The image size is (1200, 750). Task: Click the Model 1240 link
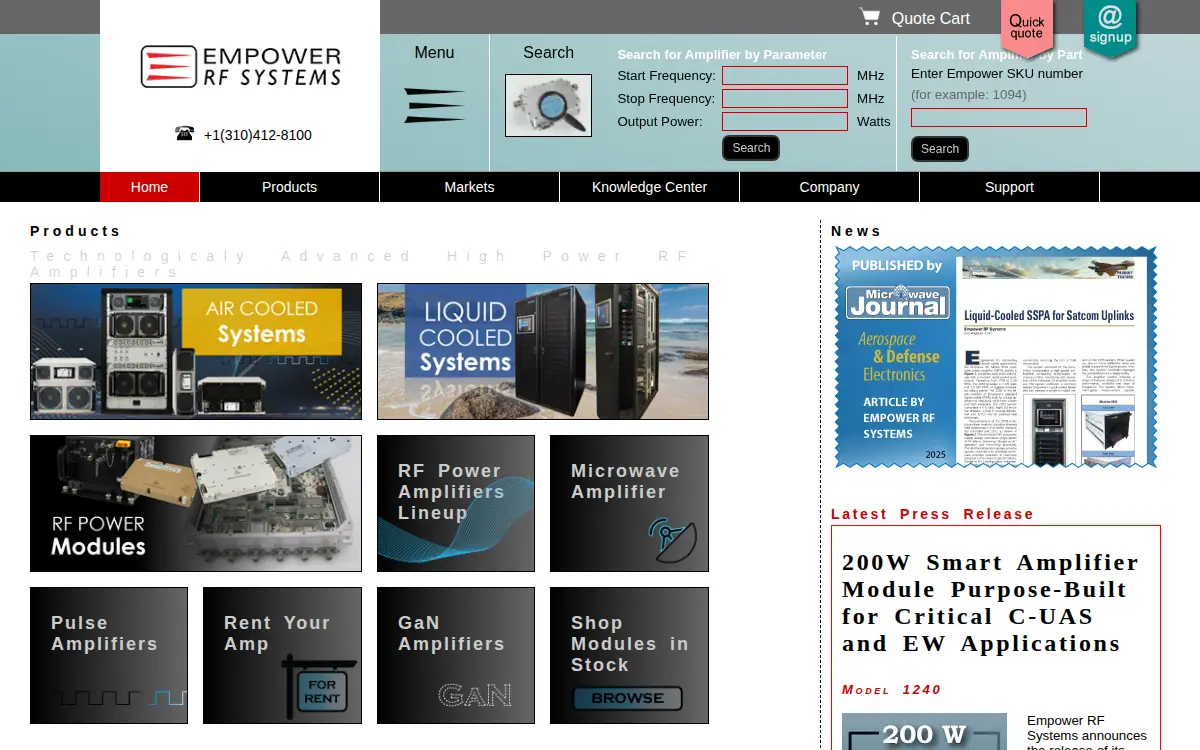[x=891, y=690]
